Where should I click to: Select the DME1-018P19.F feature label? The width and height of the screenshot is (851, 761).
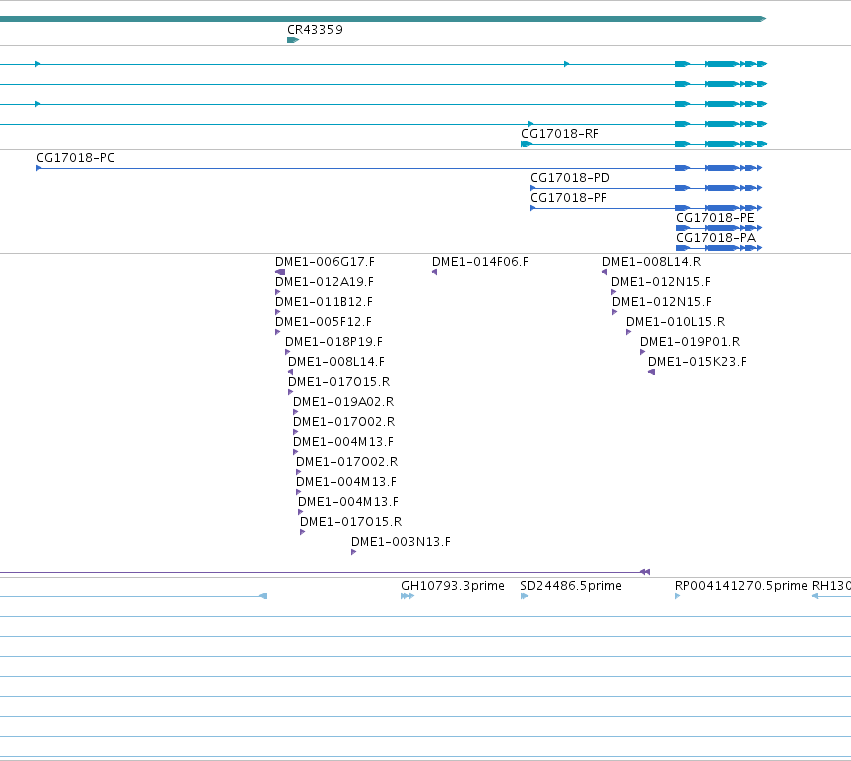[x=333, y=342]
